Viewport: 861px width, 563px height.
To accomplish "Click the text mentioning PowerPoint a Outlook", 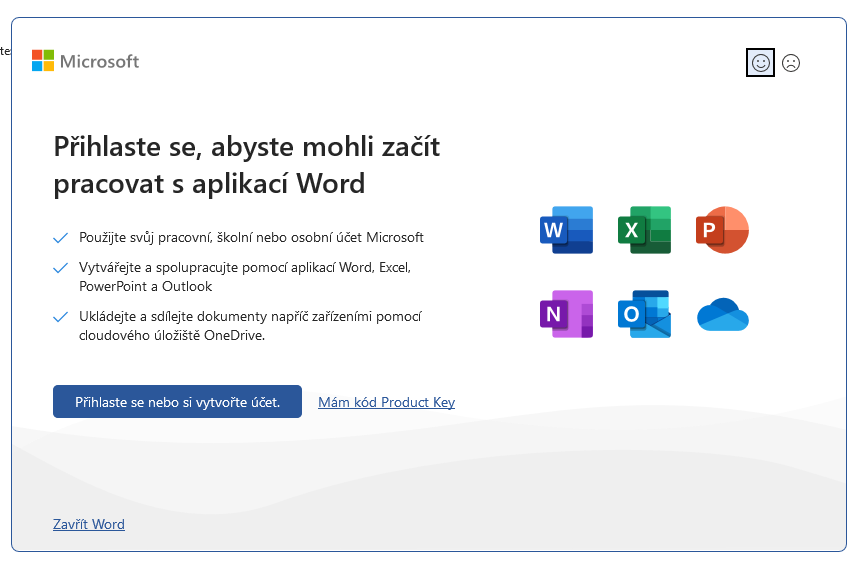I will pyautogui.click(x=146, y=286).
